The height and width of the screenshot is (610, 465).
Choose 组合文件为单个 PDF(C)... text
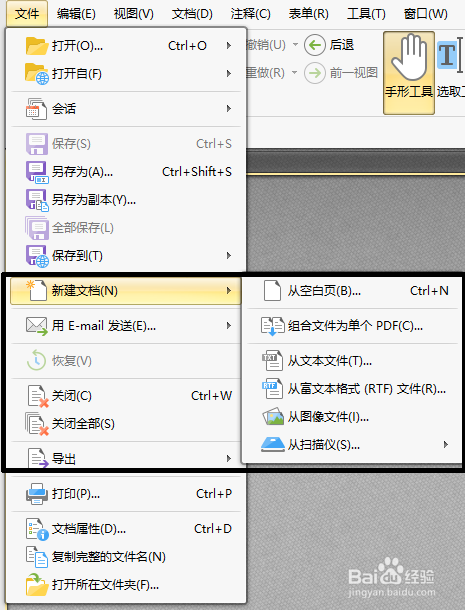coord(355,326)
